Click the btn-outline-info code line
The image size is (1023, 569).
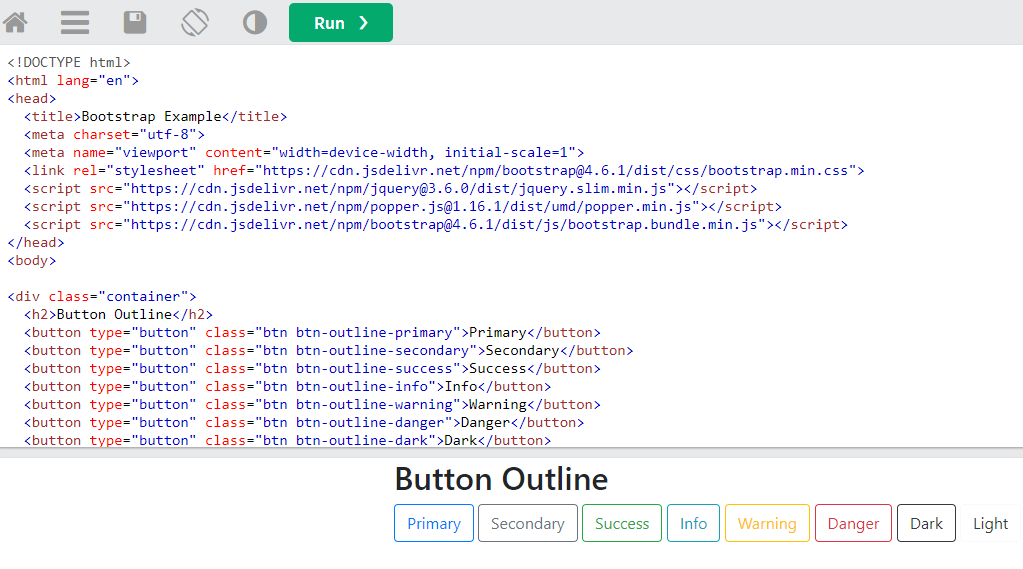287,386
